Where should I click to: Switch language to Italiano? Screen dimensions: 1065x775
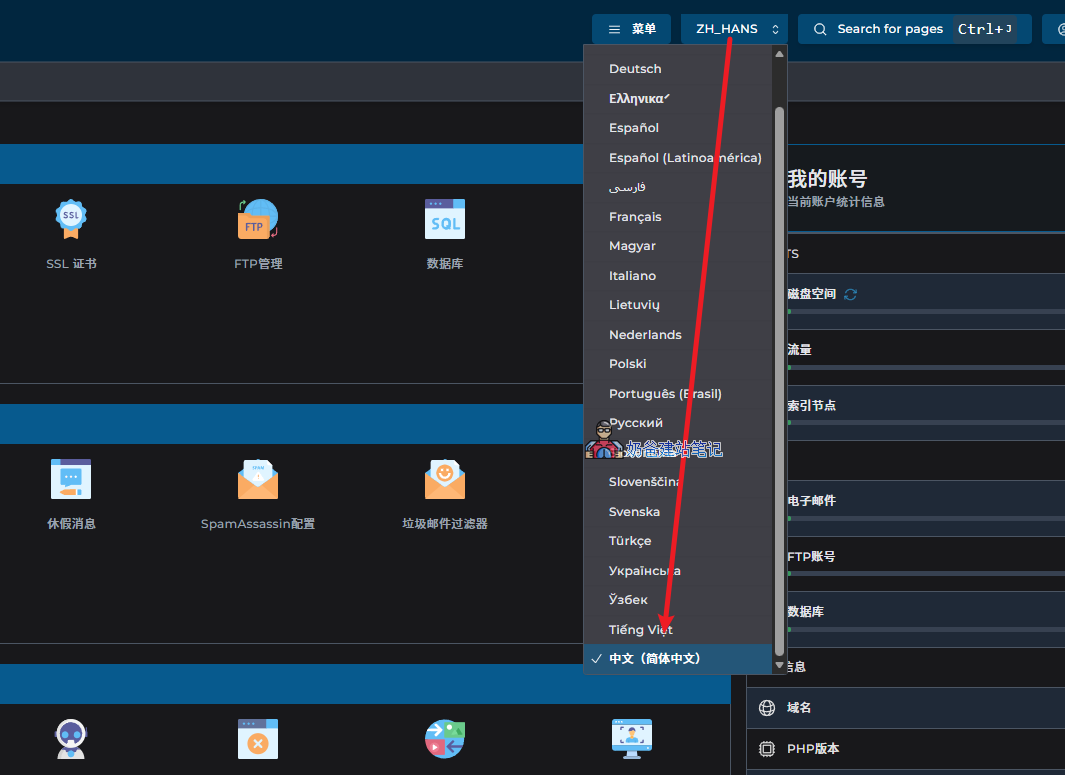pos(632,276)
